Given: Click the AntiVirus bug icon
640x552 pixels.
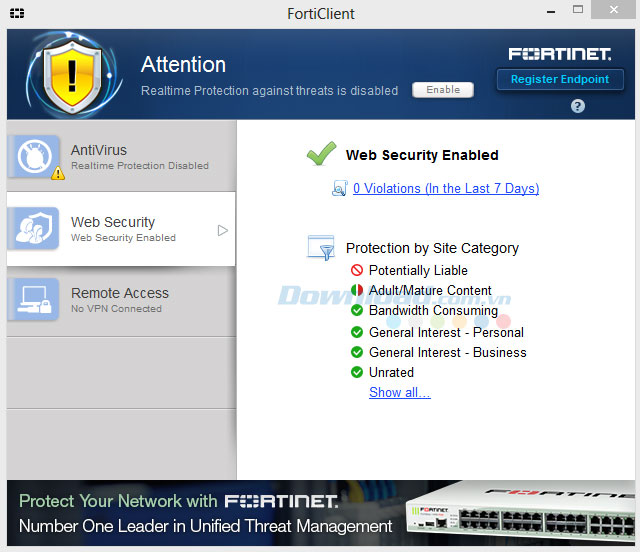Looking at the screenshot, I should pyautogui.click(x=34, y=156).
